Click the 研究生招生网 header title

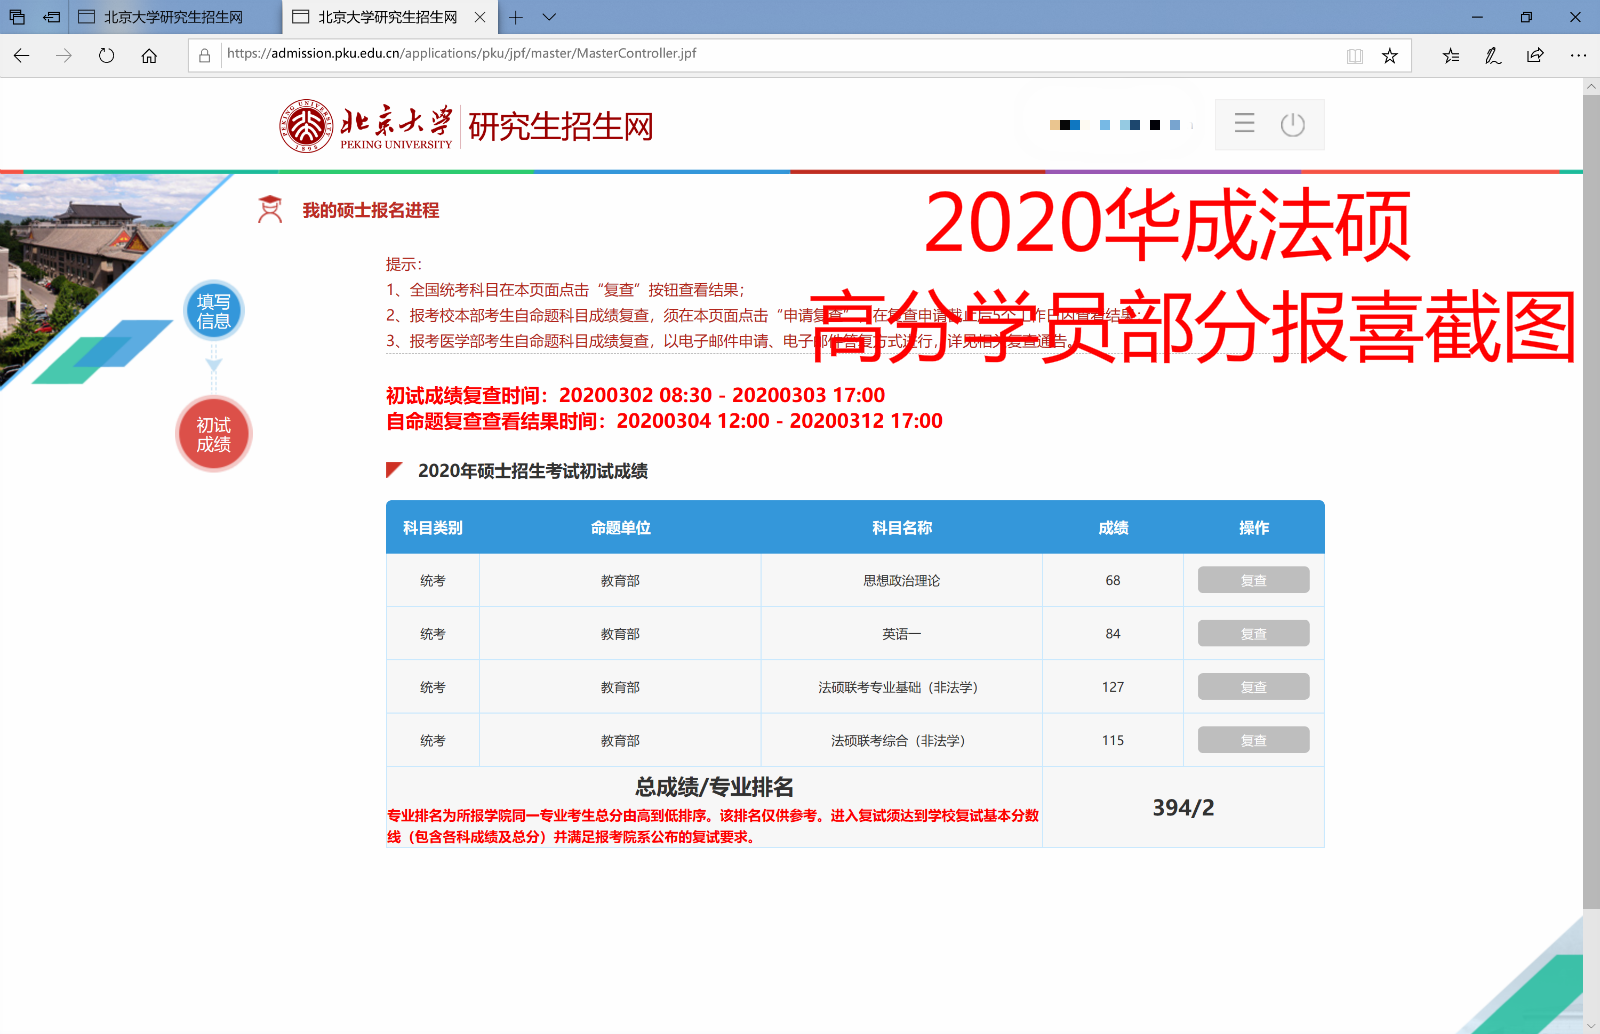pos(561,126)
